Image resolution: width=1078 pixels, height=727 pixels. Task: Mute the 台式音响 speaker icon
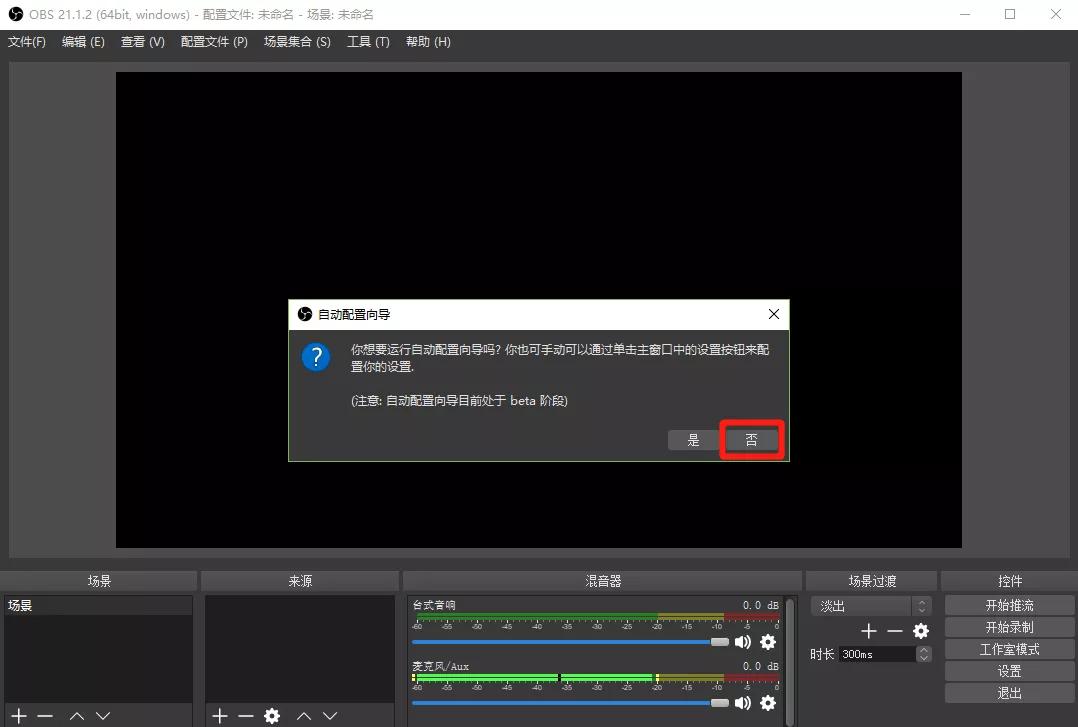pos(742,642)
